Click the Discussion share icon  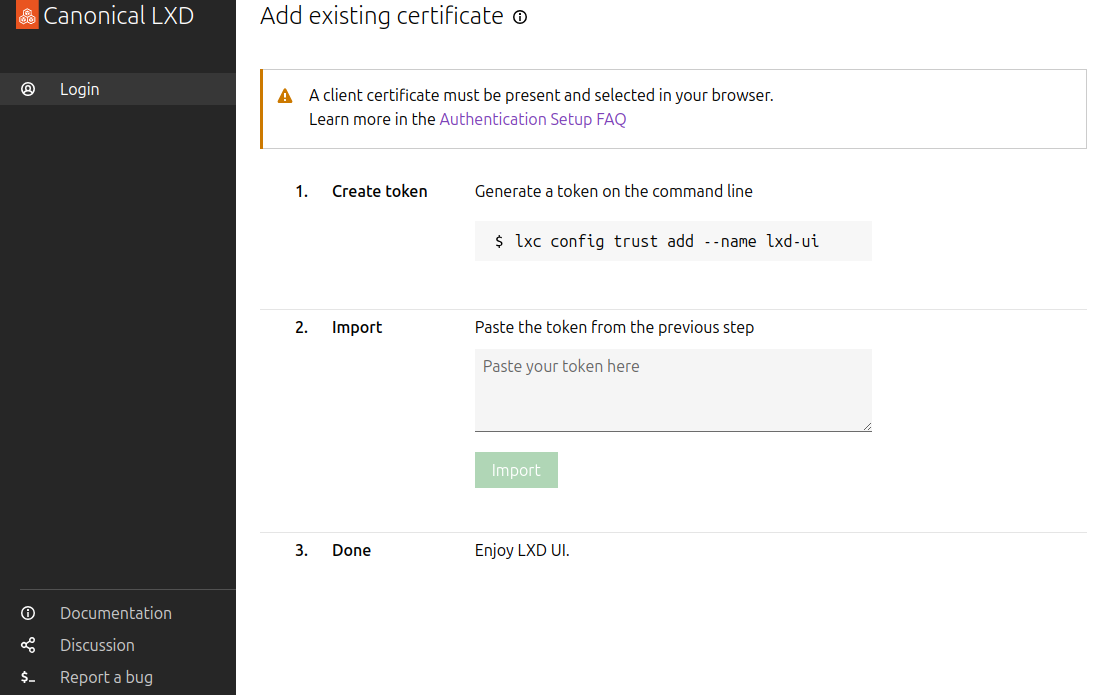pyautogui.click(x=28, y=645)
